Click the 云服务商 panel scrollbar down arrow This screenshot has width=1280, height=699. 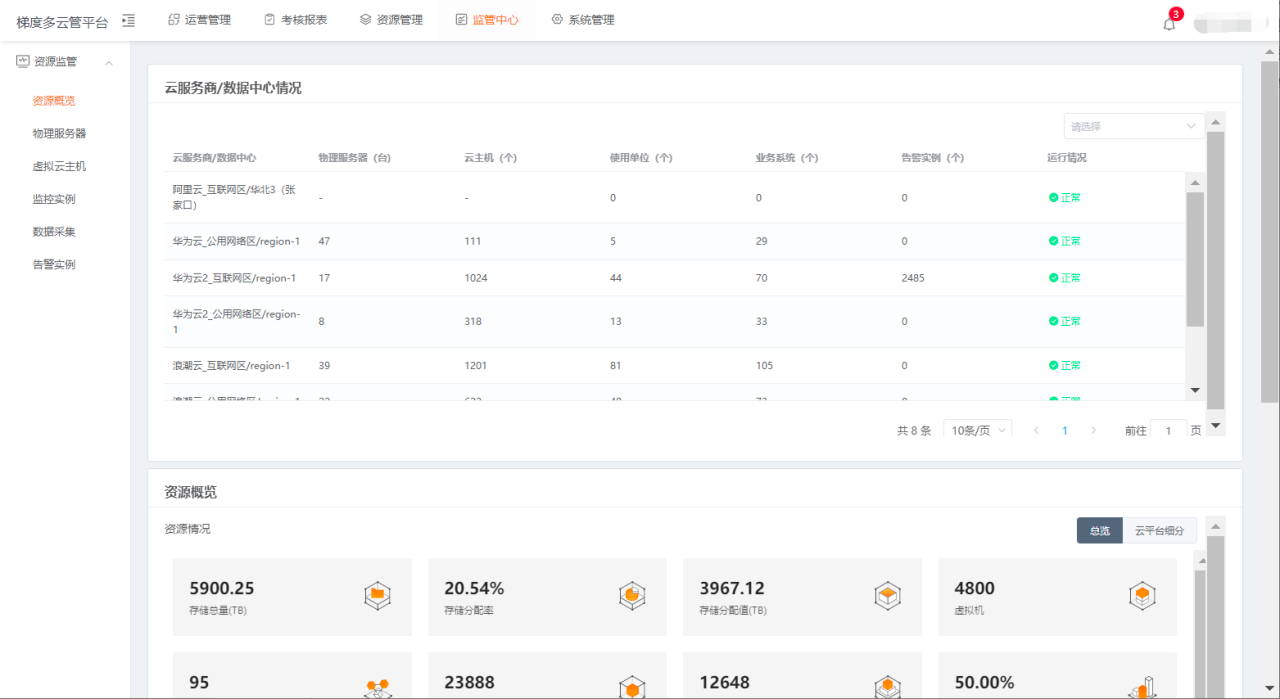1216,426
